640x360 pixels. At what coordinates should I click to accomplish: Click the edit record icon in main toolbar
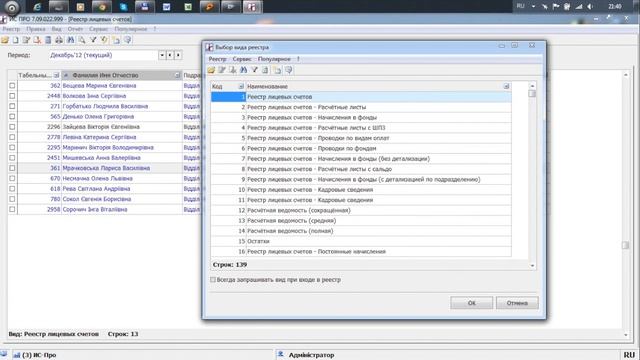click(x=27, y=40)
